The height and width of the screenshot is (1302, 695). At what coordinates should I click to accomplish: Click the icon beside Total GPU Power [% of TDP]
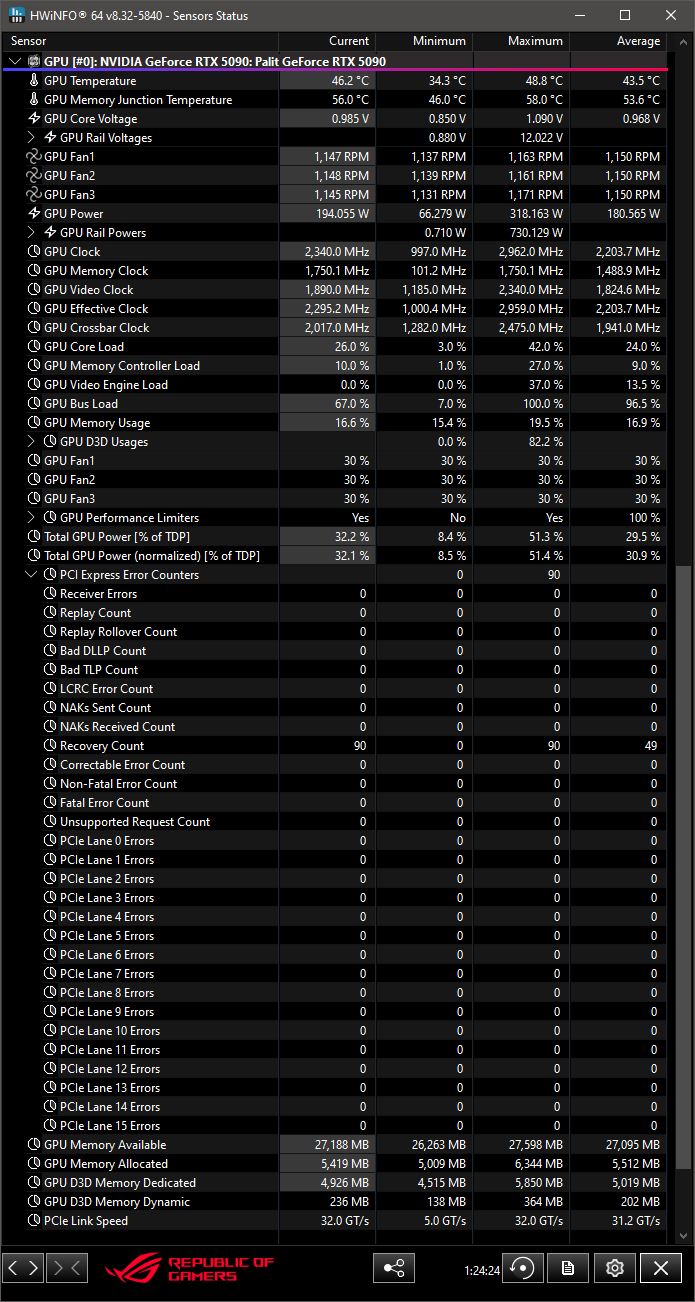coord(35,537)
